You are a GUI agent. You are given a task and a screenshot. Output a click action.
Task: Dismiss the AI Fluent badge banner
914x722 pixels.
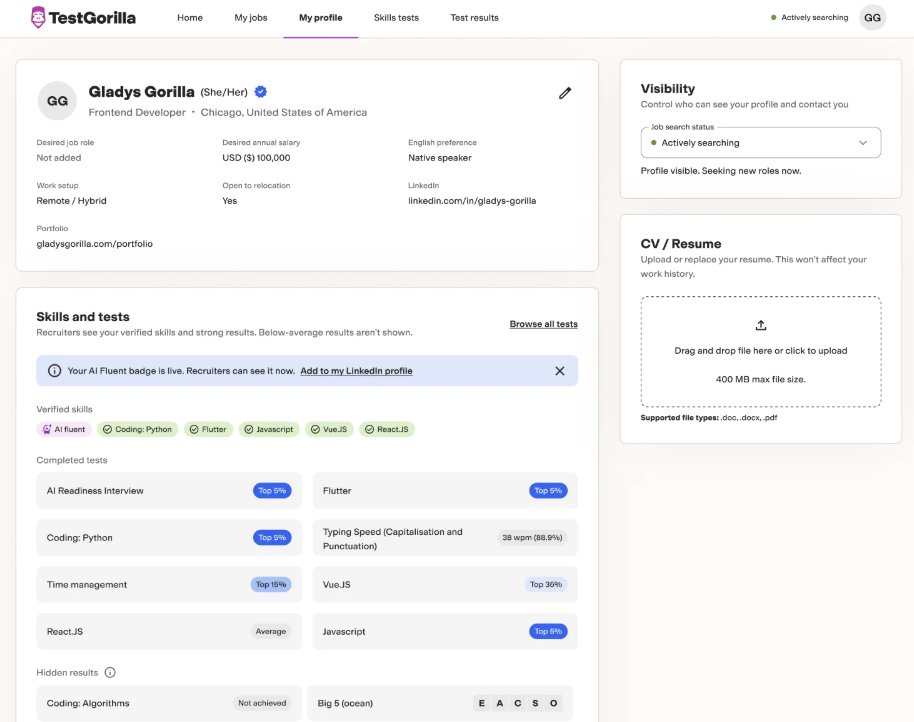pos(560,371)
